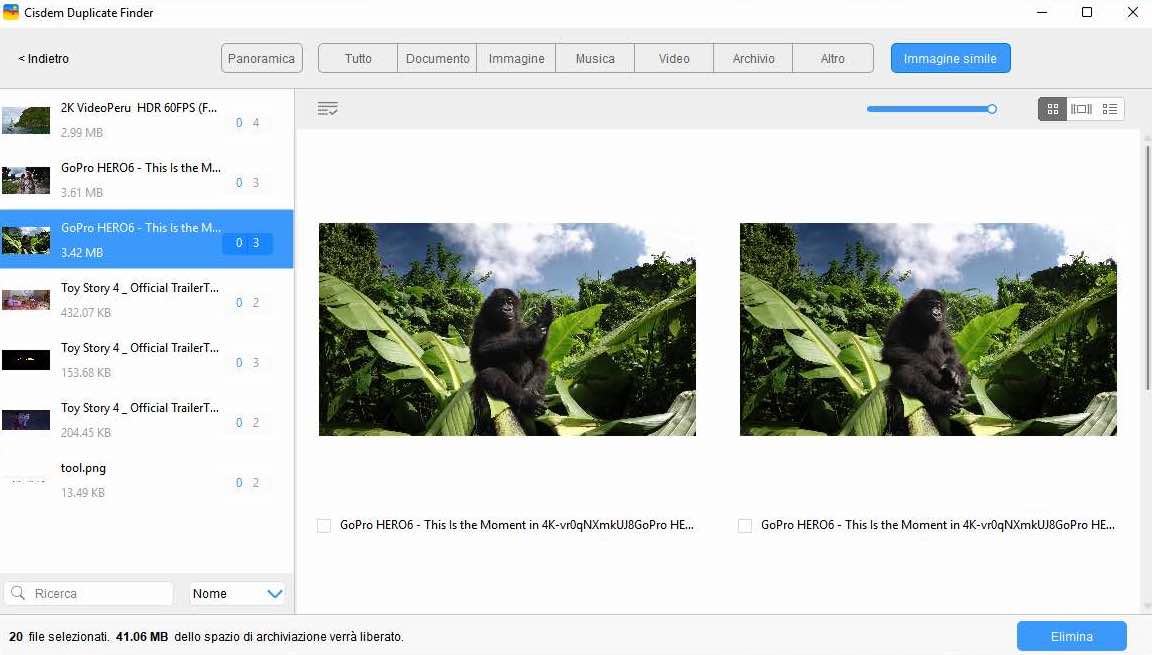Screen dimensions: 1152x655
Task: Switch to the Video tab
Action: 674,59
